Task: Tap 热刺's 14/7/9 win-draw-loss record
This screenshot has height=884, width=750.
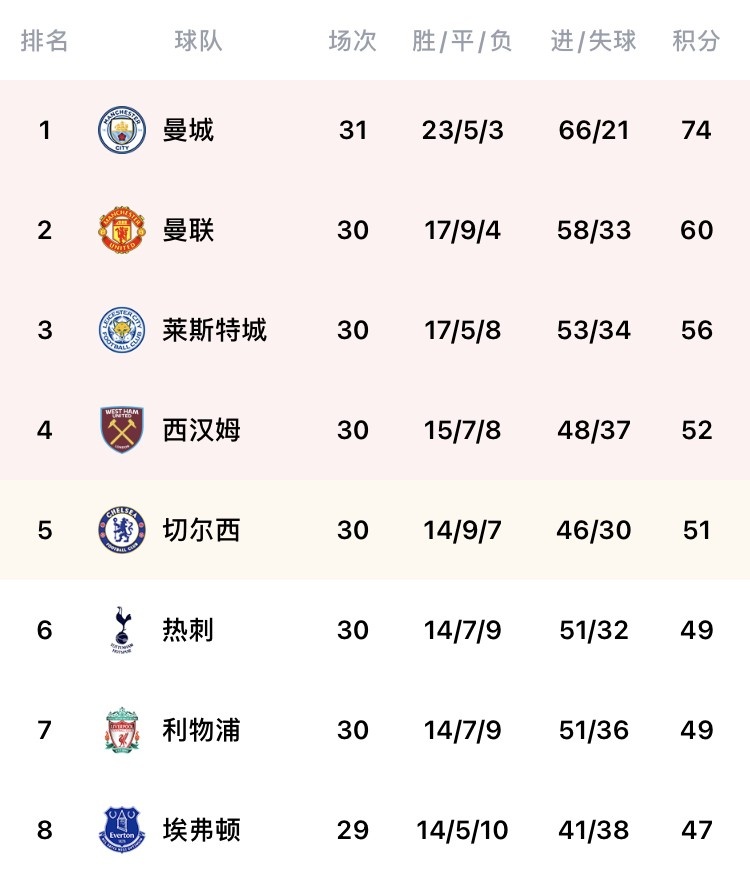Action: coord(462,630)
